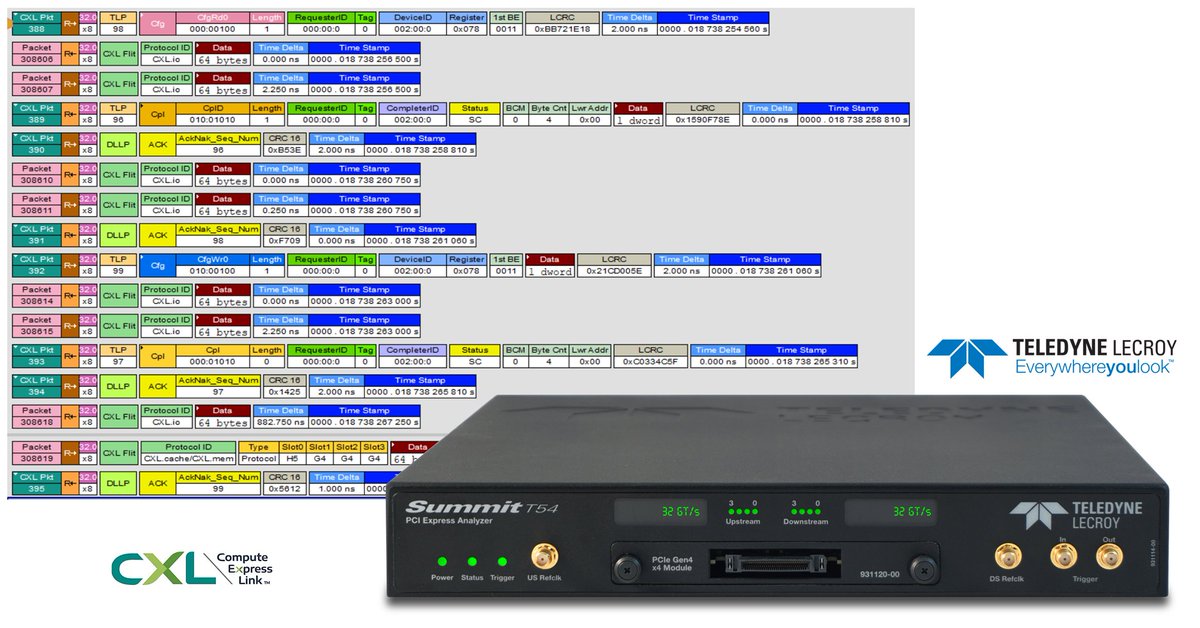The width and height of the screenshot is (1200, 628).
Task: Click the R← direction cell of Packet 308606
Action: point(70,54)
